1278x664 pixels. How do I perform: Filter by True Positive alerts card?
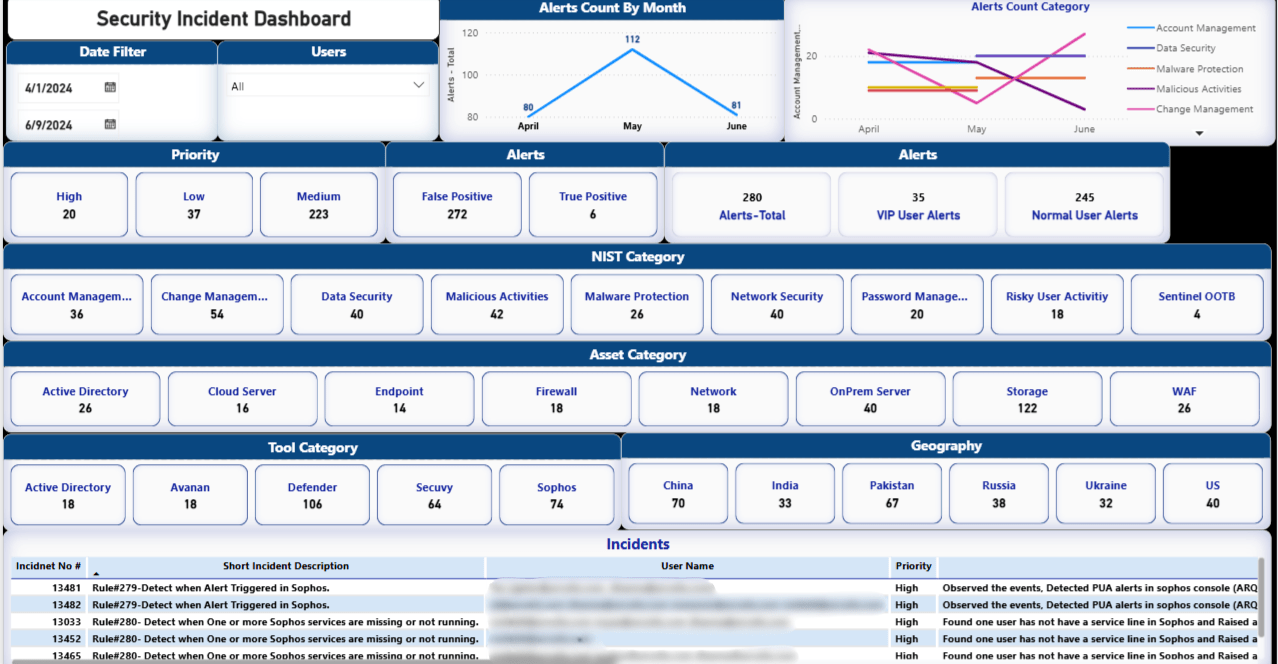pos(592,205)
